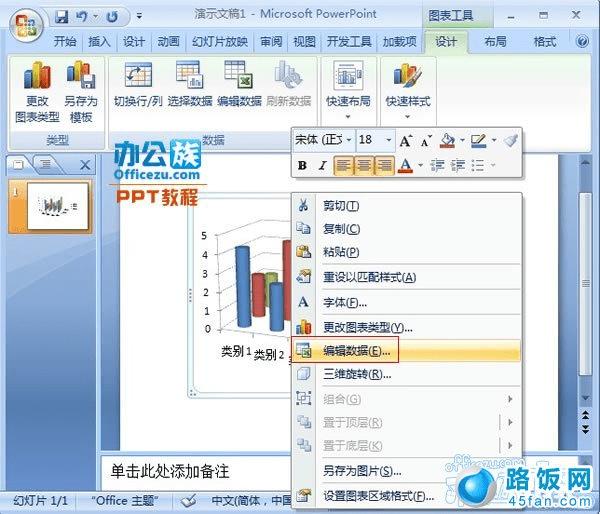Choose 重设以匹配样式(A) from context menu
This screenshot has width=600, height=514.
[406, 277]
